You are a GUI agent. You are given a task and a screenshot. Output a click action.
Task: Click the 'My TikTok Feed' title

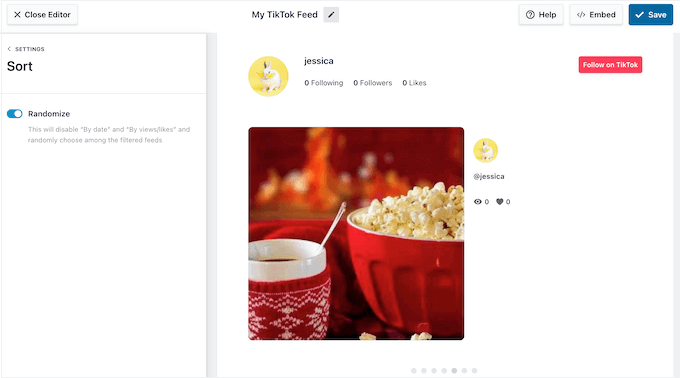284,15
